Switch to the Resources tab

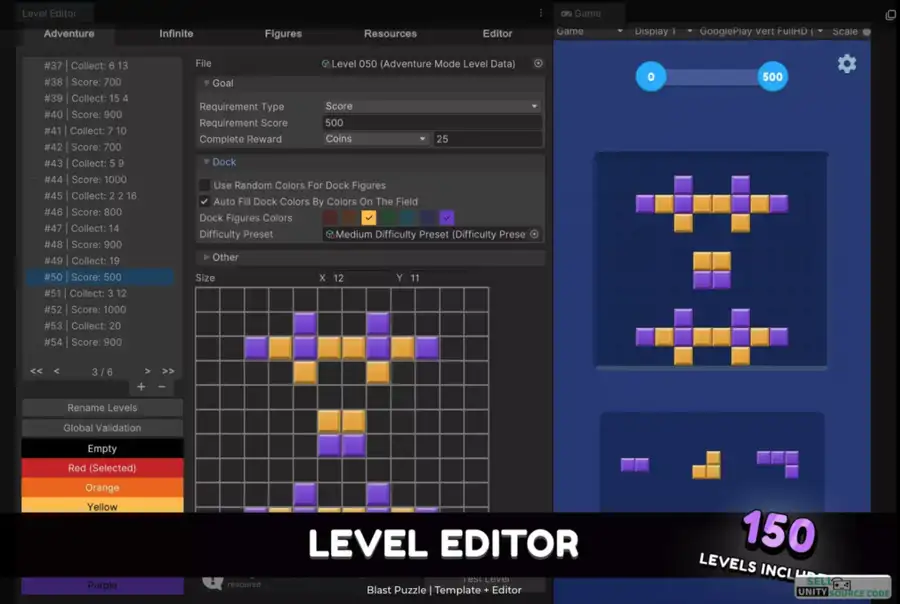click(x=390, y=34)
